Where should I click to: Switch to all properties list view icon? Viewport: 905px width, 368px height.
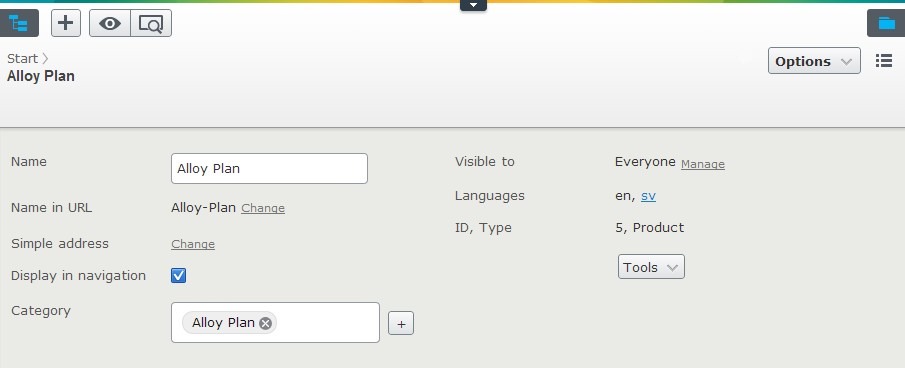pos(884,61)
